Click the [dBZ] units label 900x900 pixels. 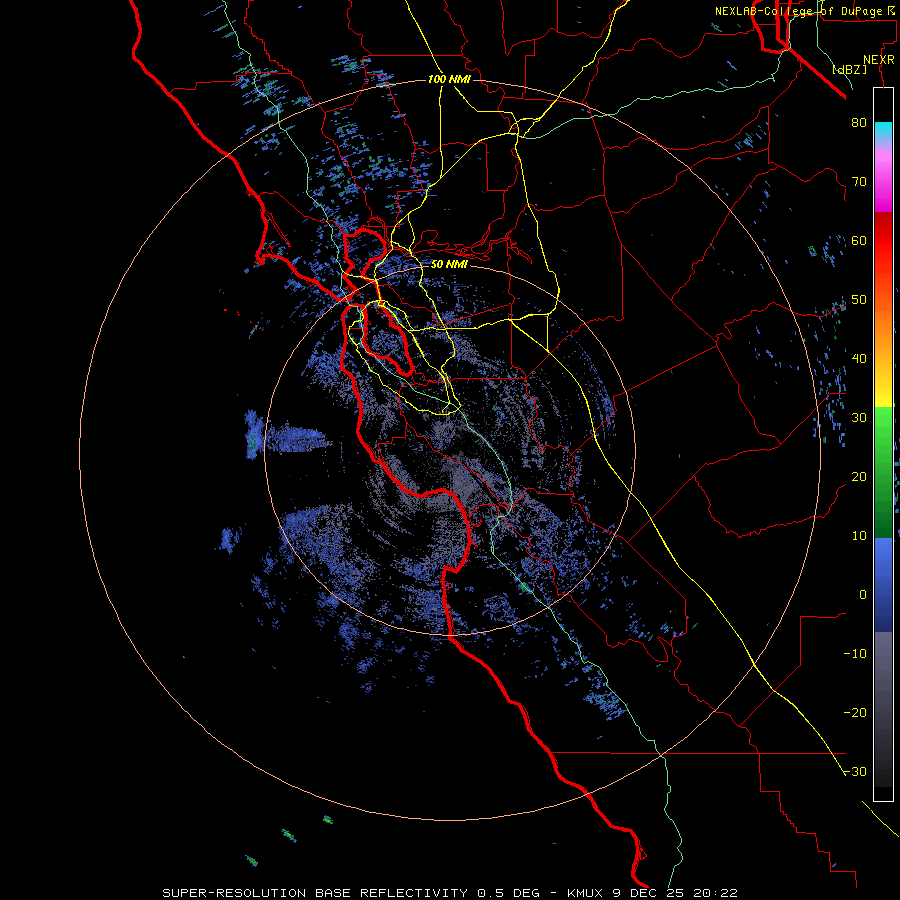pos(849,70)
